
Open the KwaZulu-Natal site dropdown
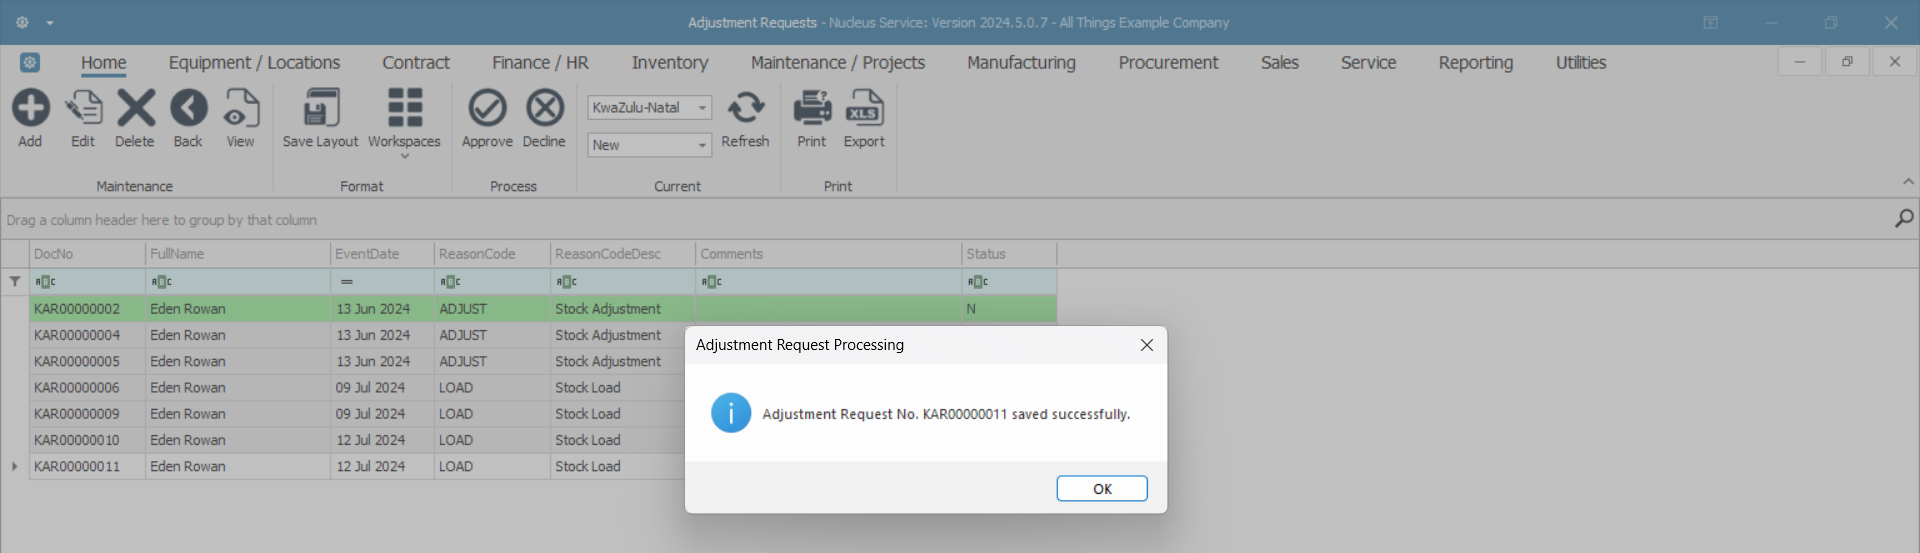[703, 108]
